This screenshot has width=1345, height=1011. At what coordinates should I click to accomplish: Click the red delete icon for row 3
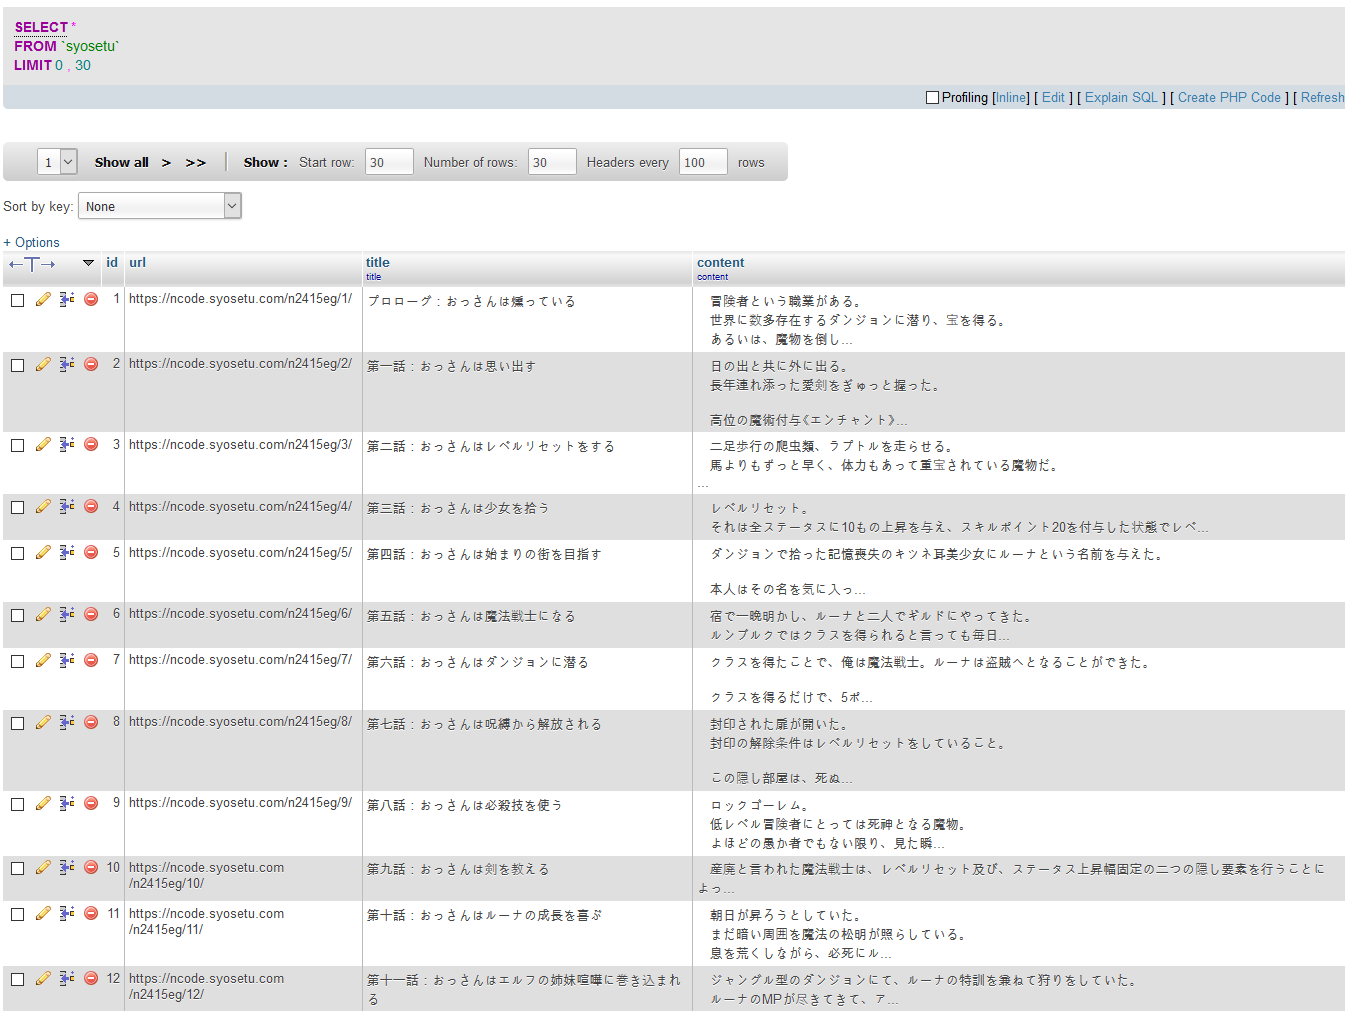tap(91, 445)
